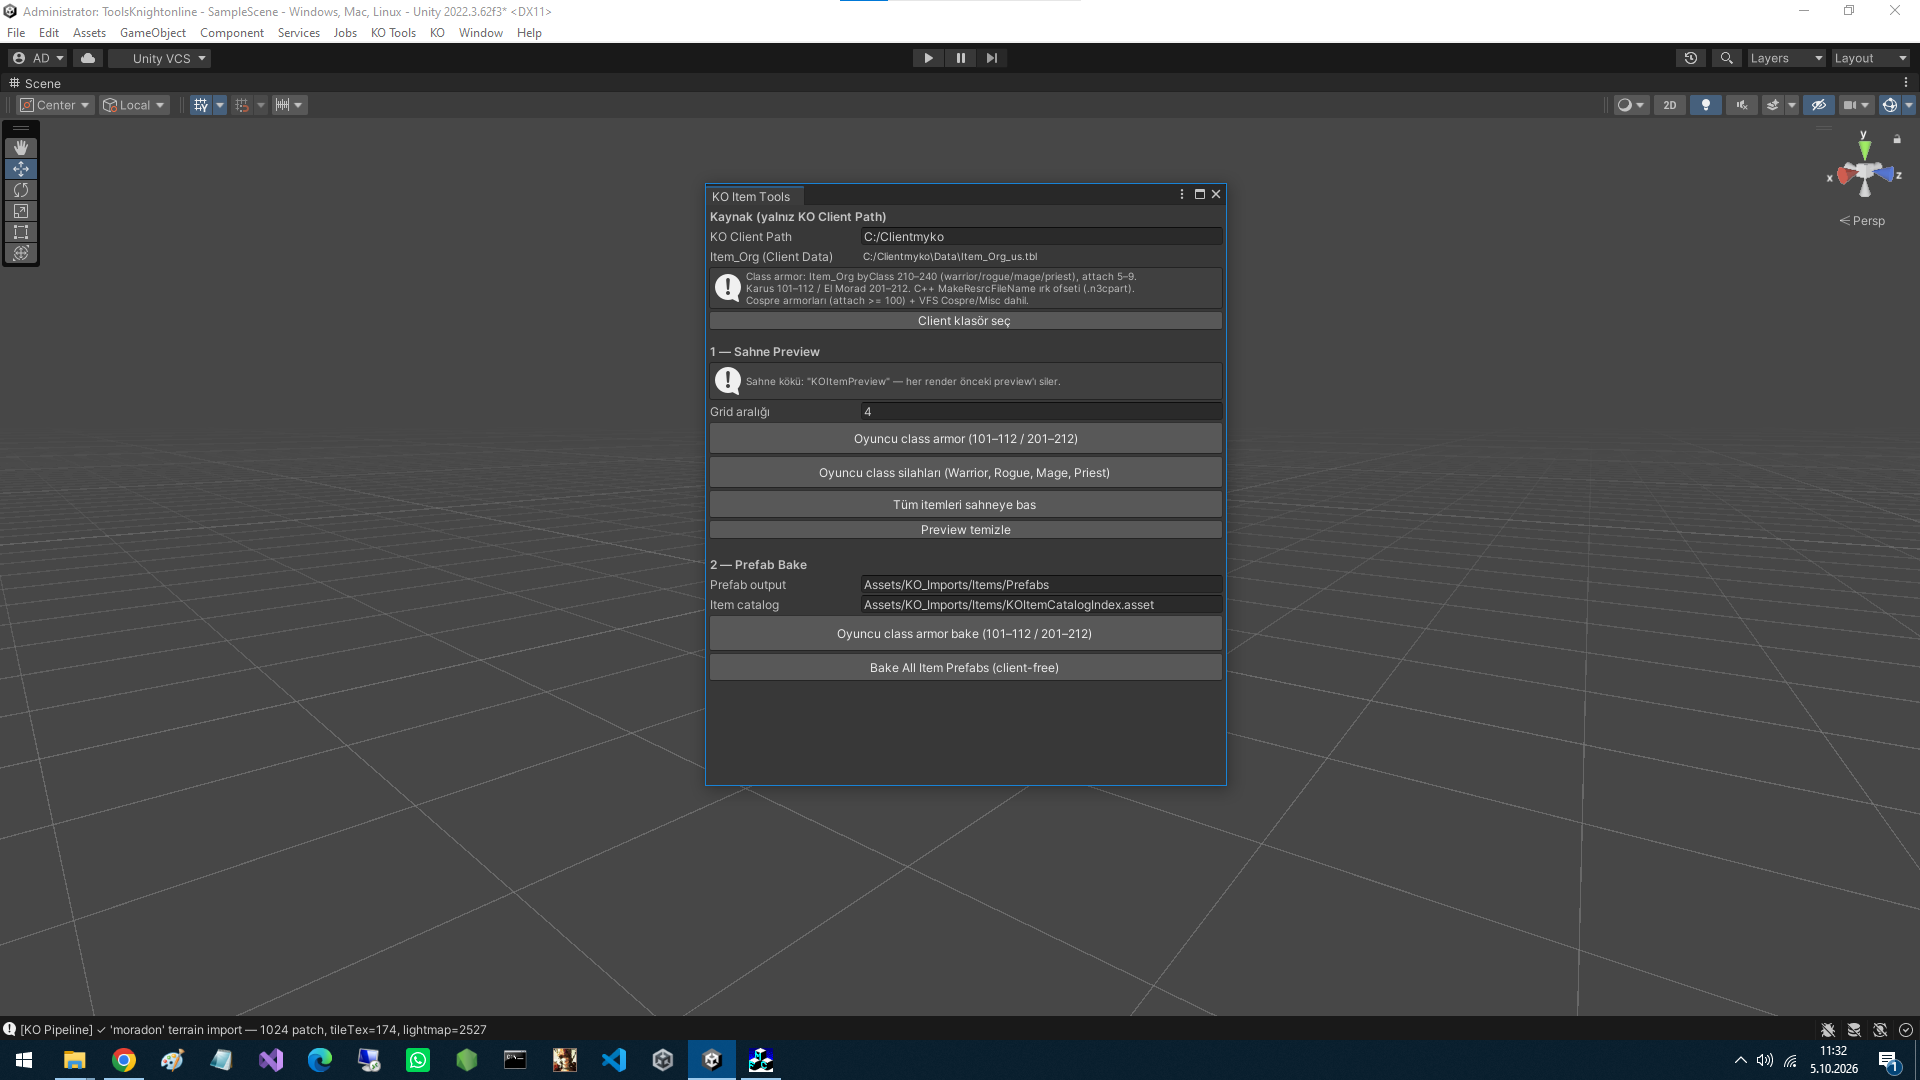Click Tüm itemleri sahneye bas
Screen dimensions: 1920x1080
click(965, 505)
